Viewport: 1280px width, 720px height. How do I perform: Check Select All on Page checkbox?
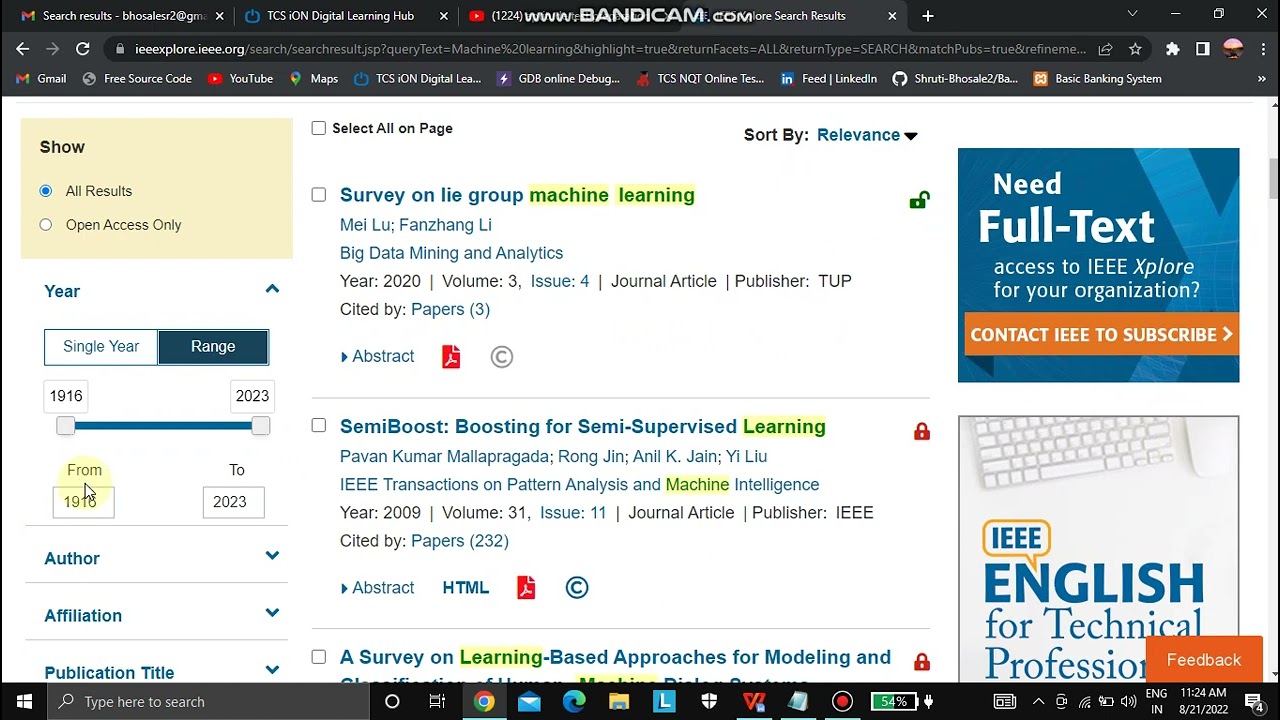point(318,128)
